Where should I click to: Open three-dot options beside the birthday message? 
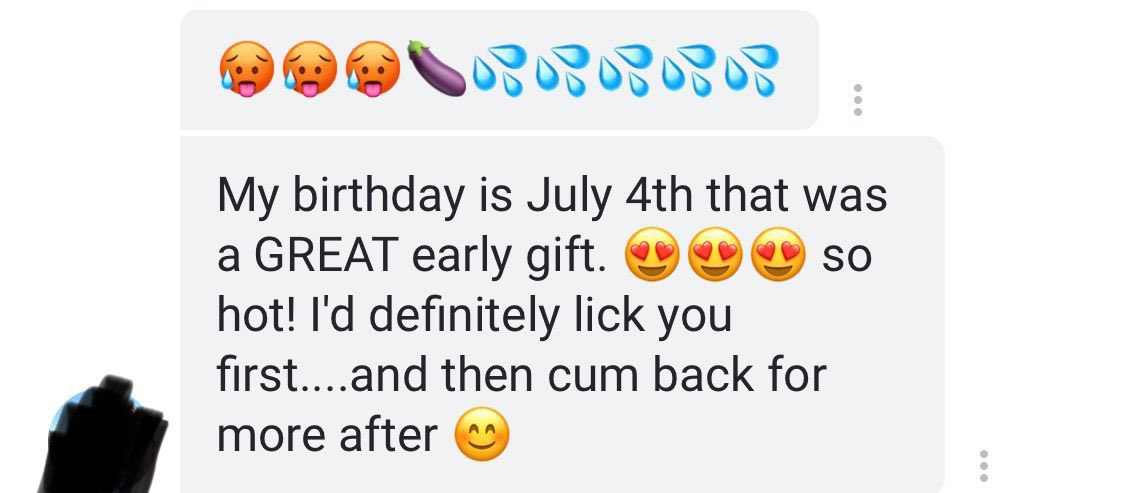point(984,466)
